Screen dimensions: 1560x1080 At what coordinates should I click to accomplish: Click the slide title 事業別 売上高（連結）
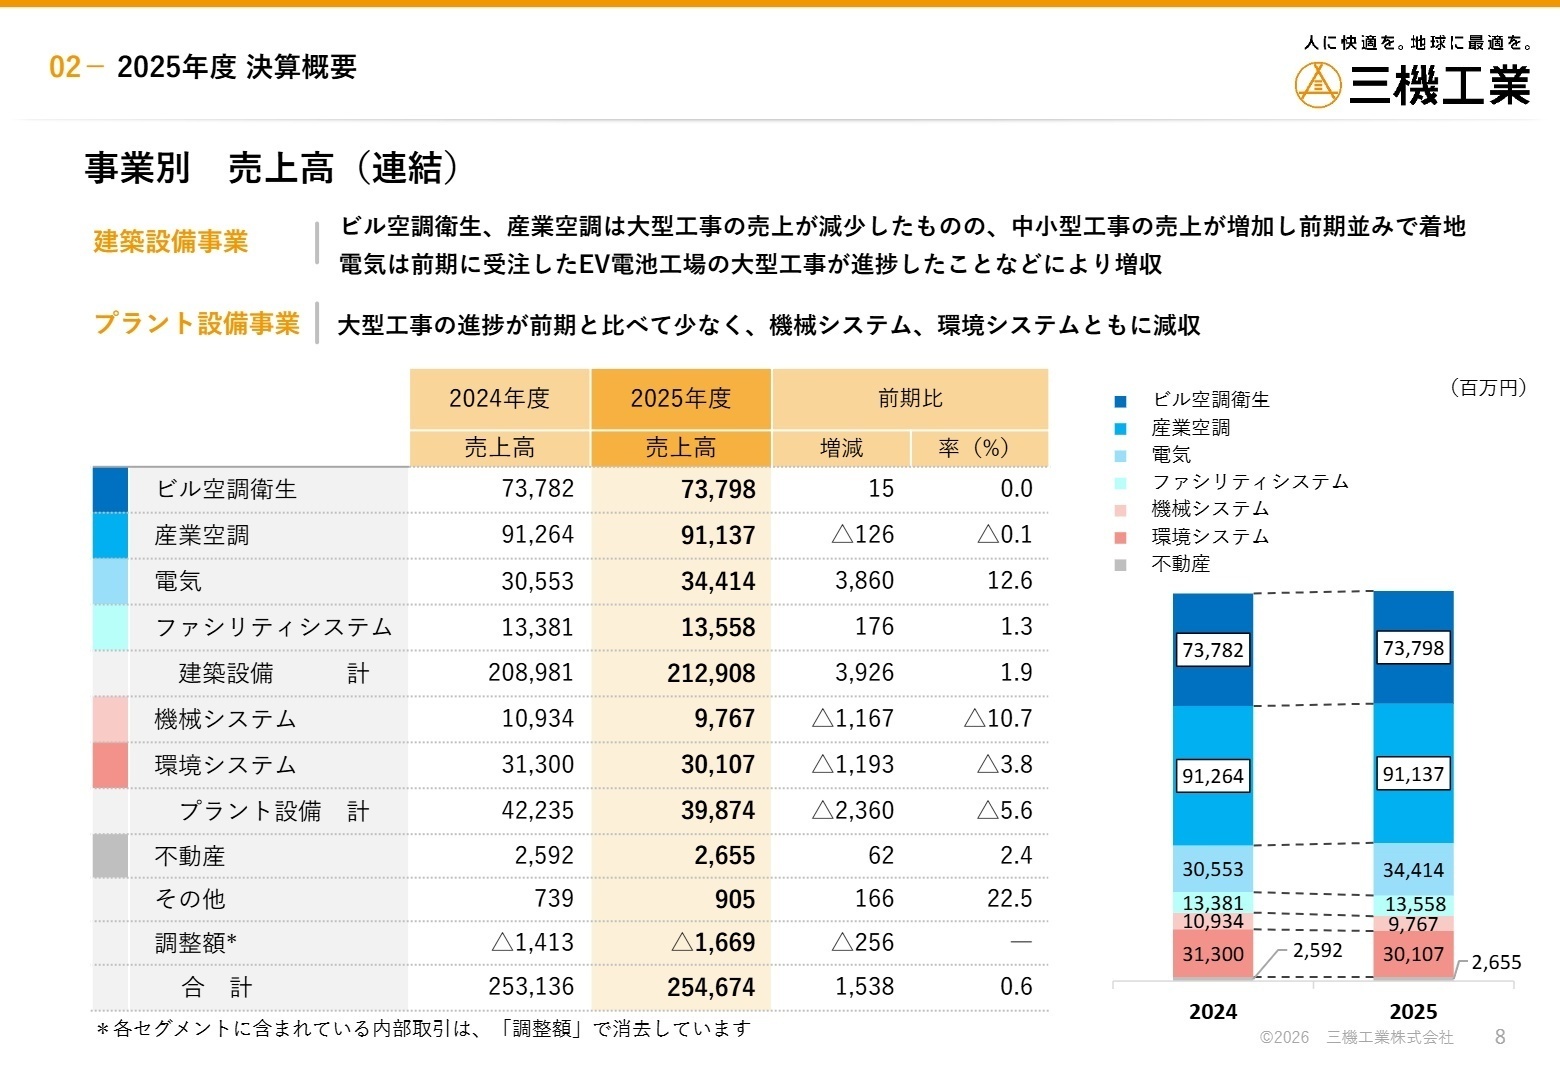(272, 168)
